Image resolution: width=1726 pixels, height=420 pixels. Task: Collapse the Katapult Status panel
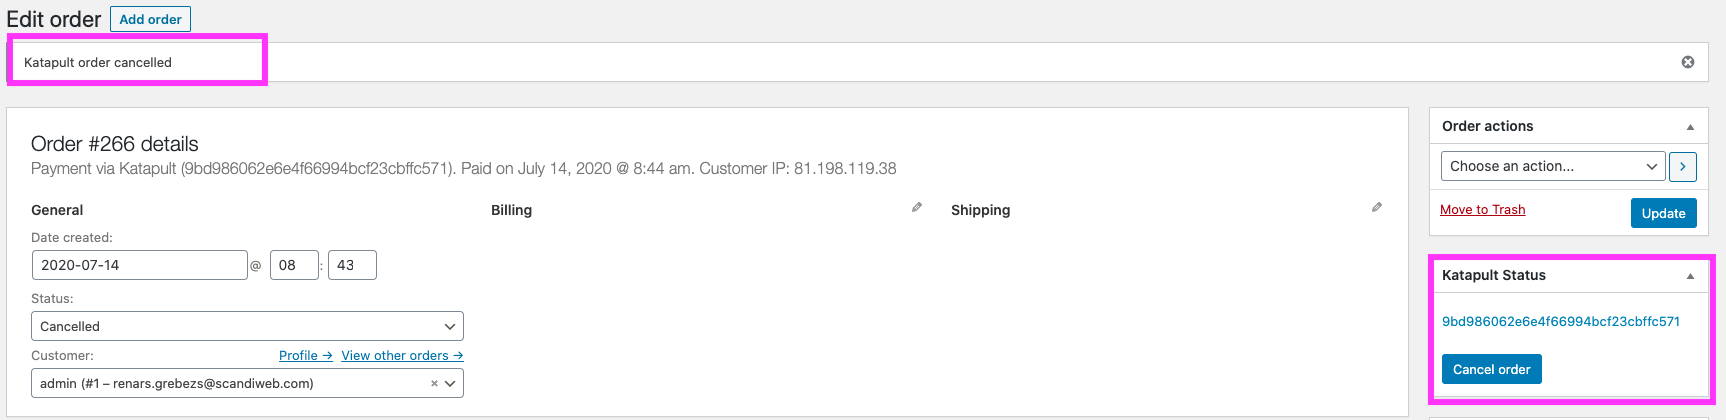click(x=1690, y=276)
